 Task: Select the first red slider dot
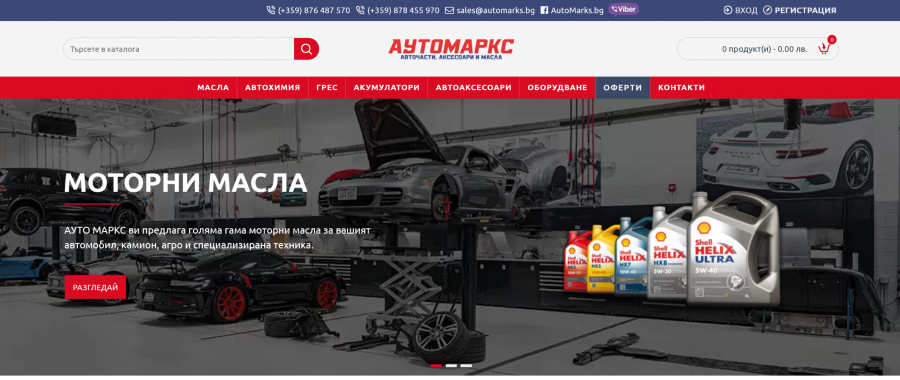pos(436,366)
